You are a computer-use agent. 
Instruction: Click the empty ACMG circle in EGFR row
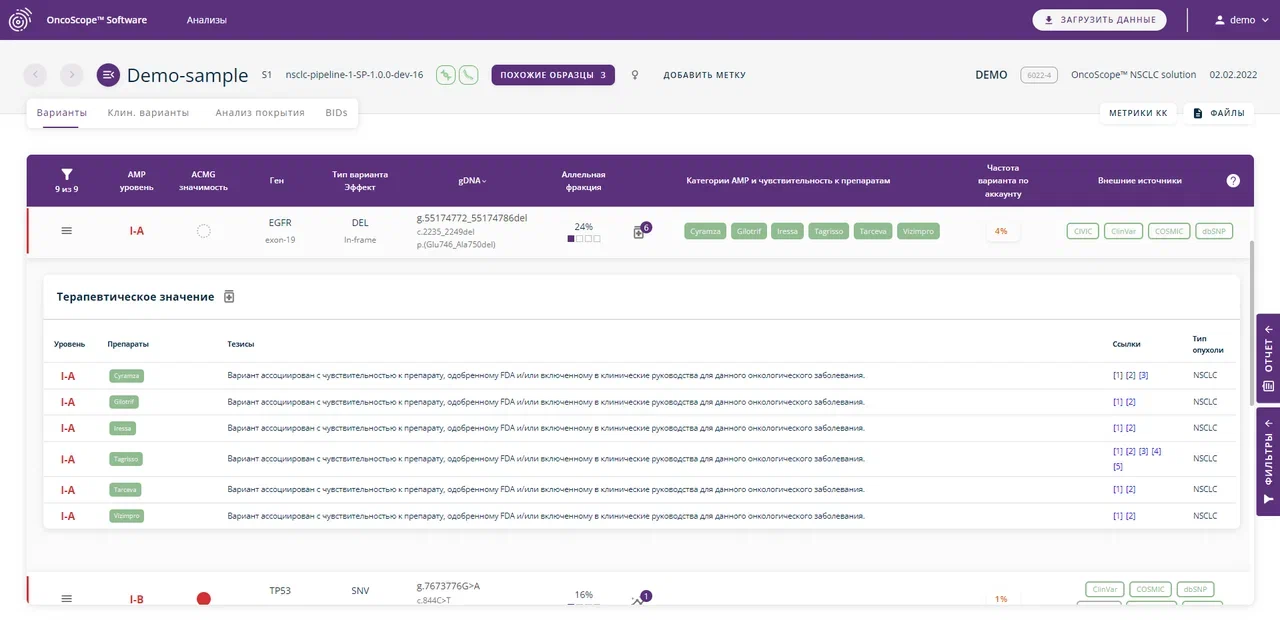point(204,231)
